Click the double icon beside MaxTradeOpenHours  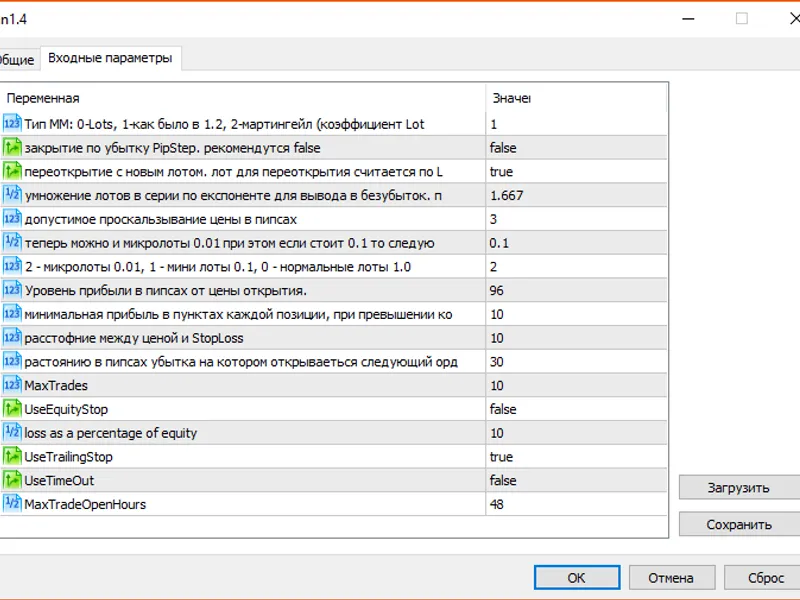point(12,504)
